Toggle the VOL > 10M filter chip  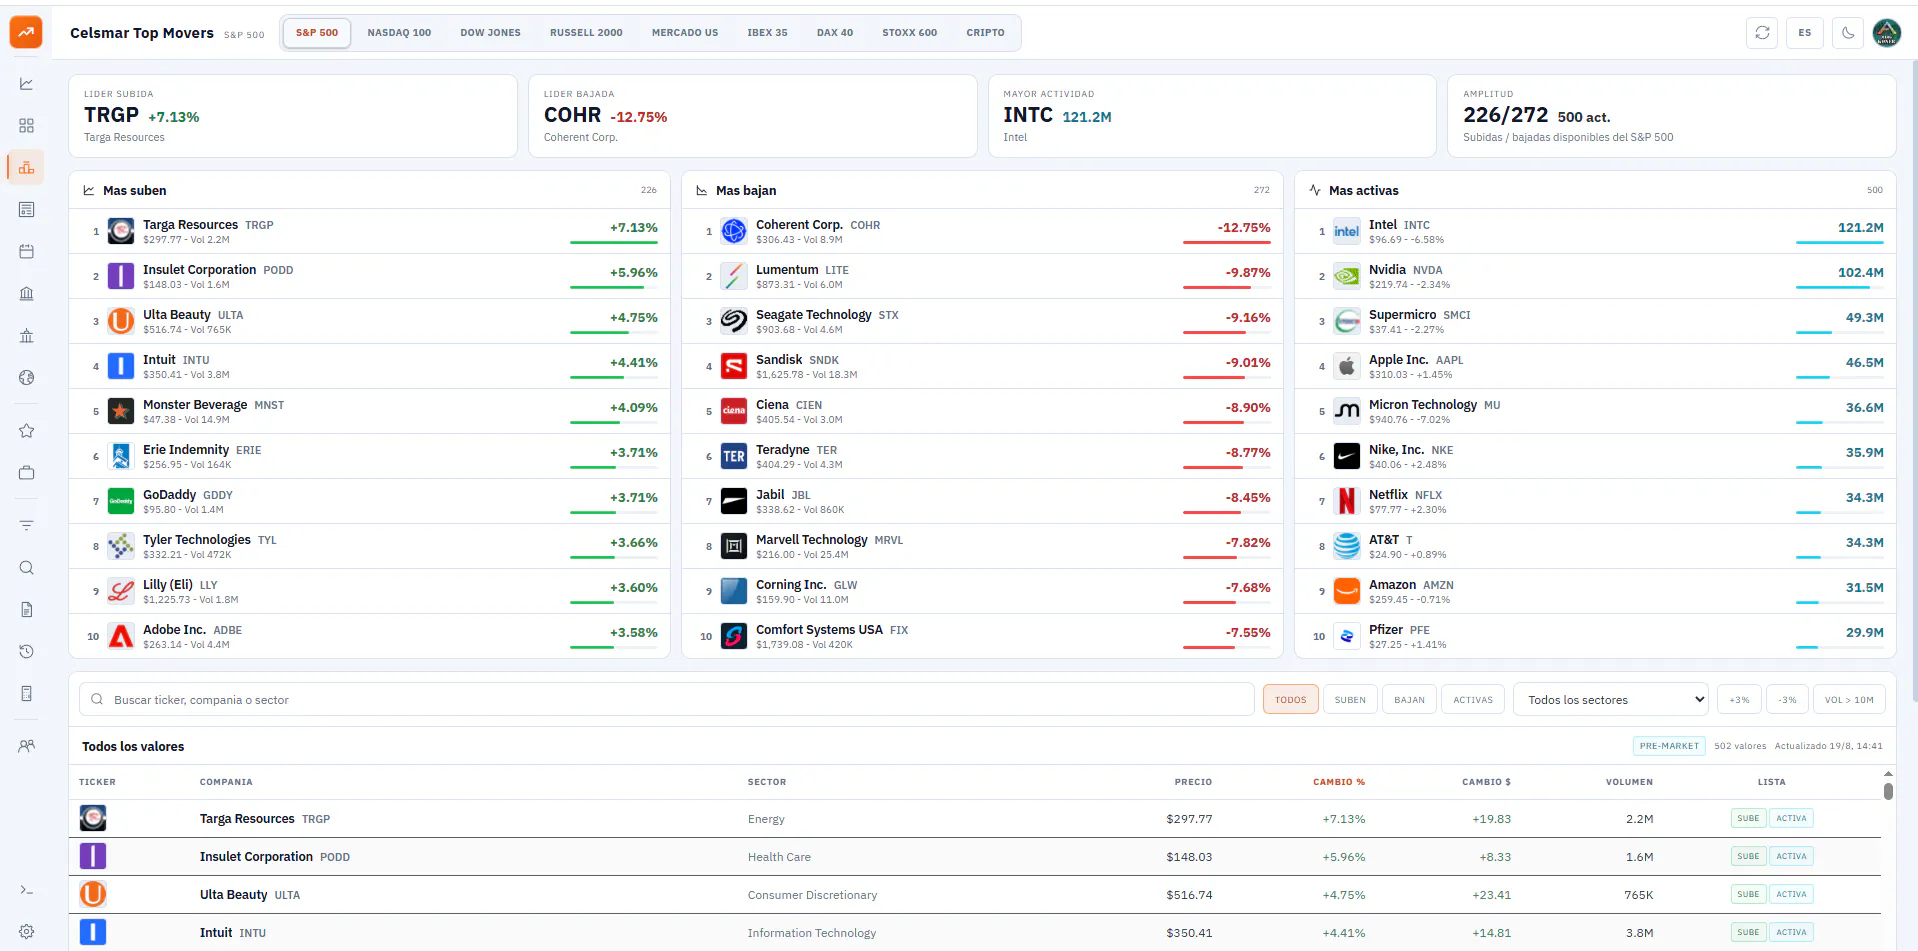click(x=1850, y=700)
